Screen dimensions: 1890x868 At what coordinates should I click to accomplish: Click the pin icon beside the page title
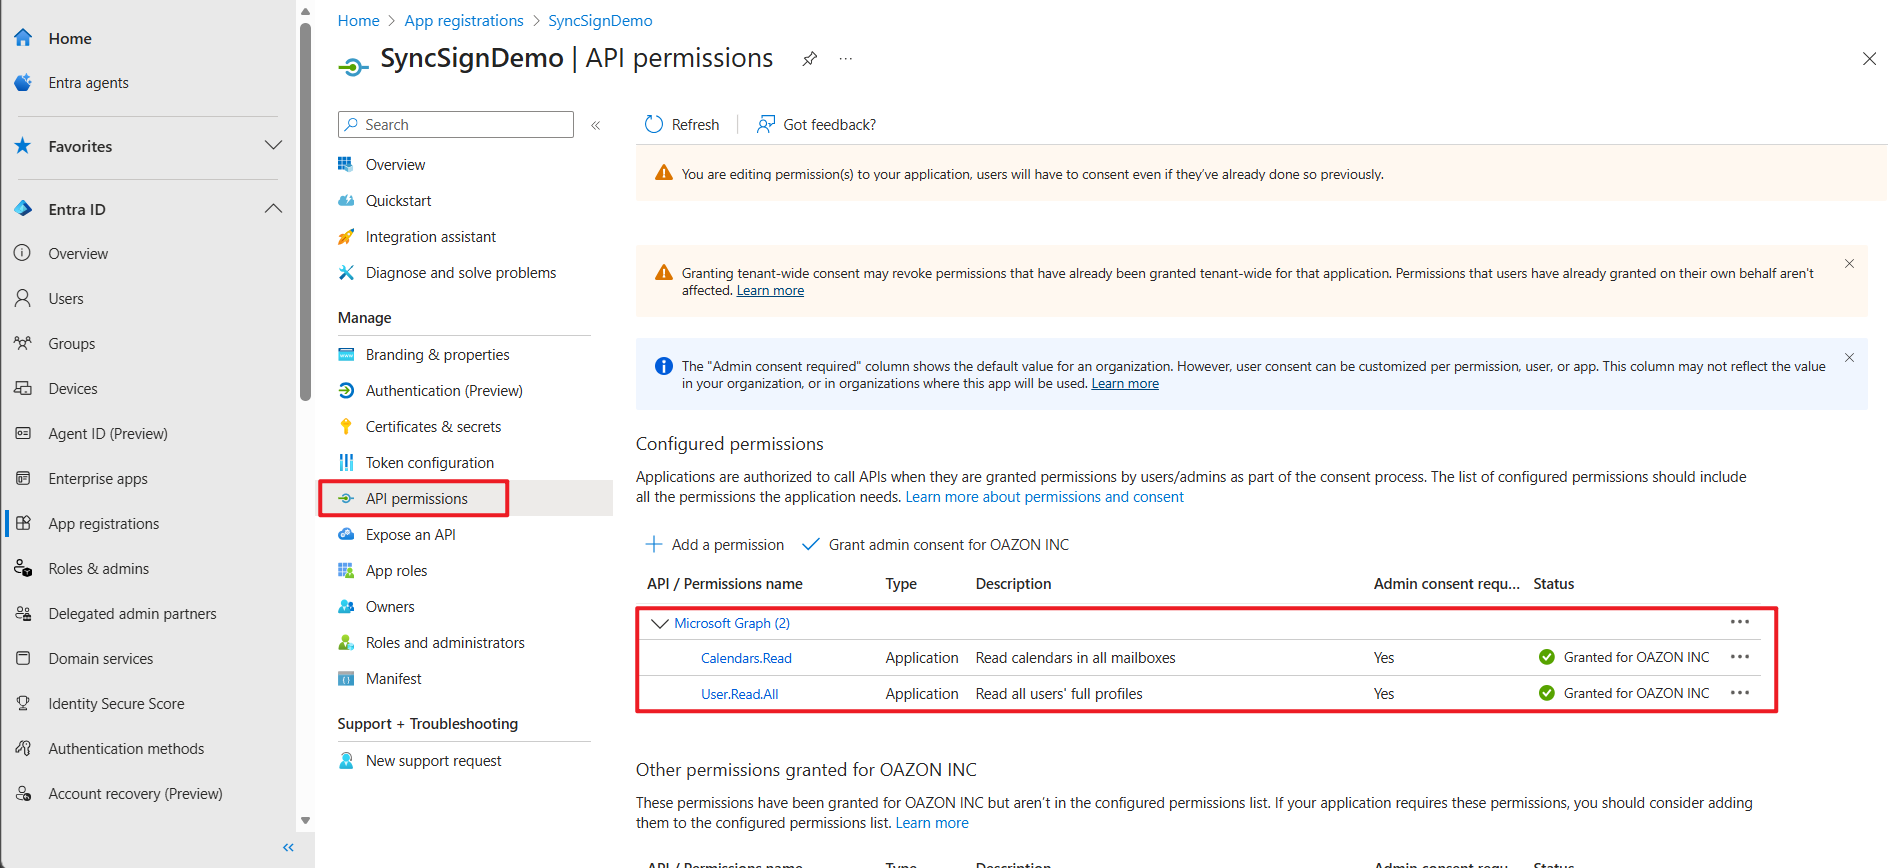point(809,59)
